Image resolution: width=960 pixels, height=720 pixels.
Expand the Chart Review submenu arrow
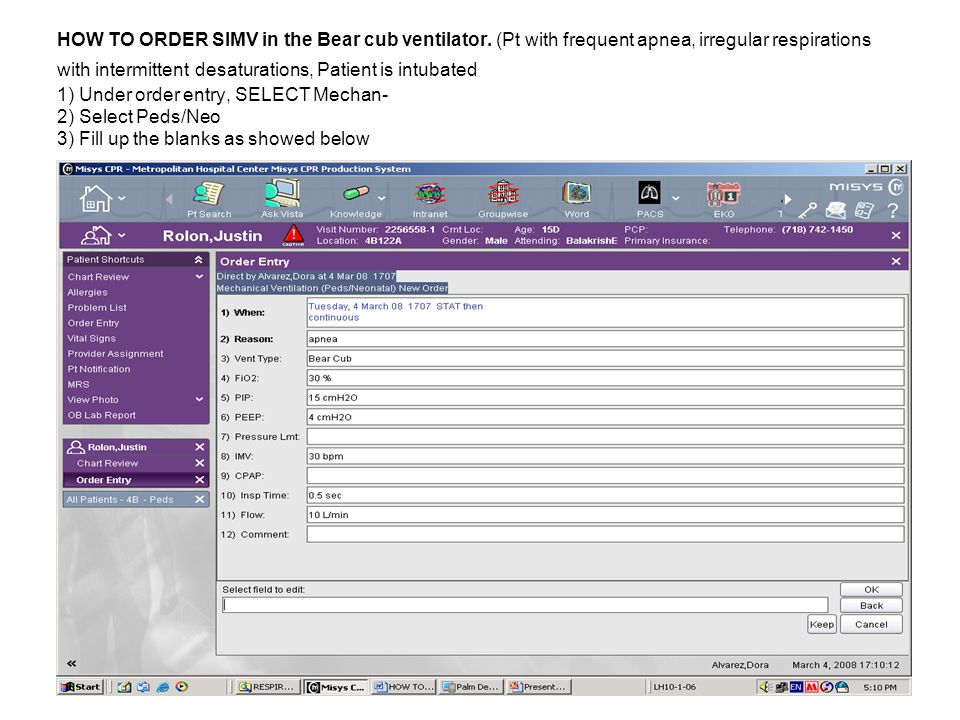(199, 277)
